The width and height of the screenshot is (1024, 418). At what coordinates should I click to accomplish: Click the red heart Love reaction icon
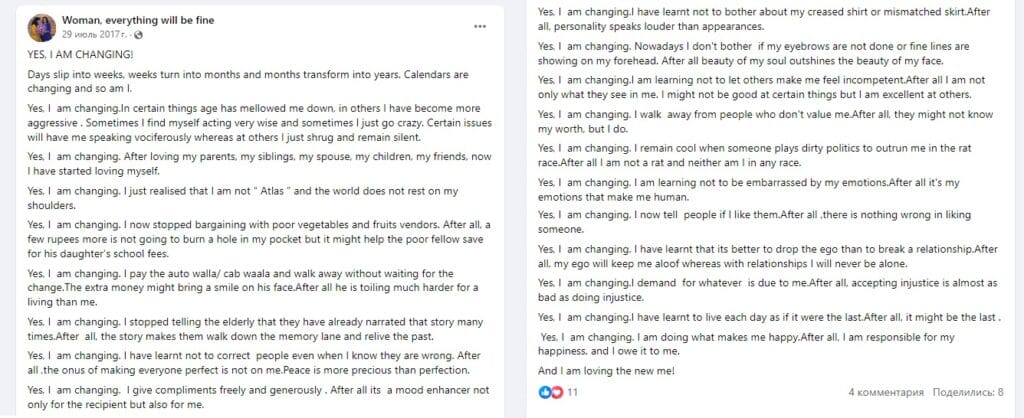[556, 392]
